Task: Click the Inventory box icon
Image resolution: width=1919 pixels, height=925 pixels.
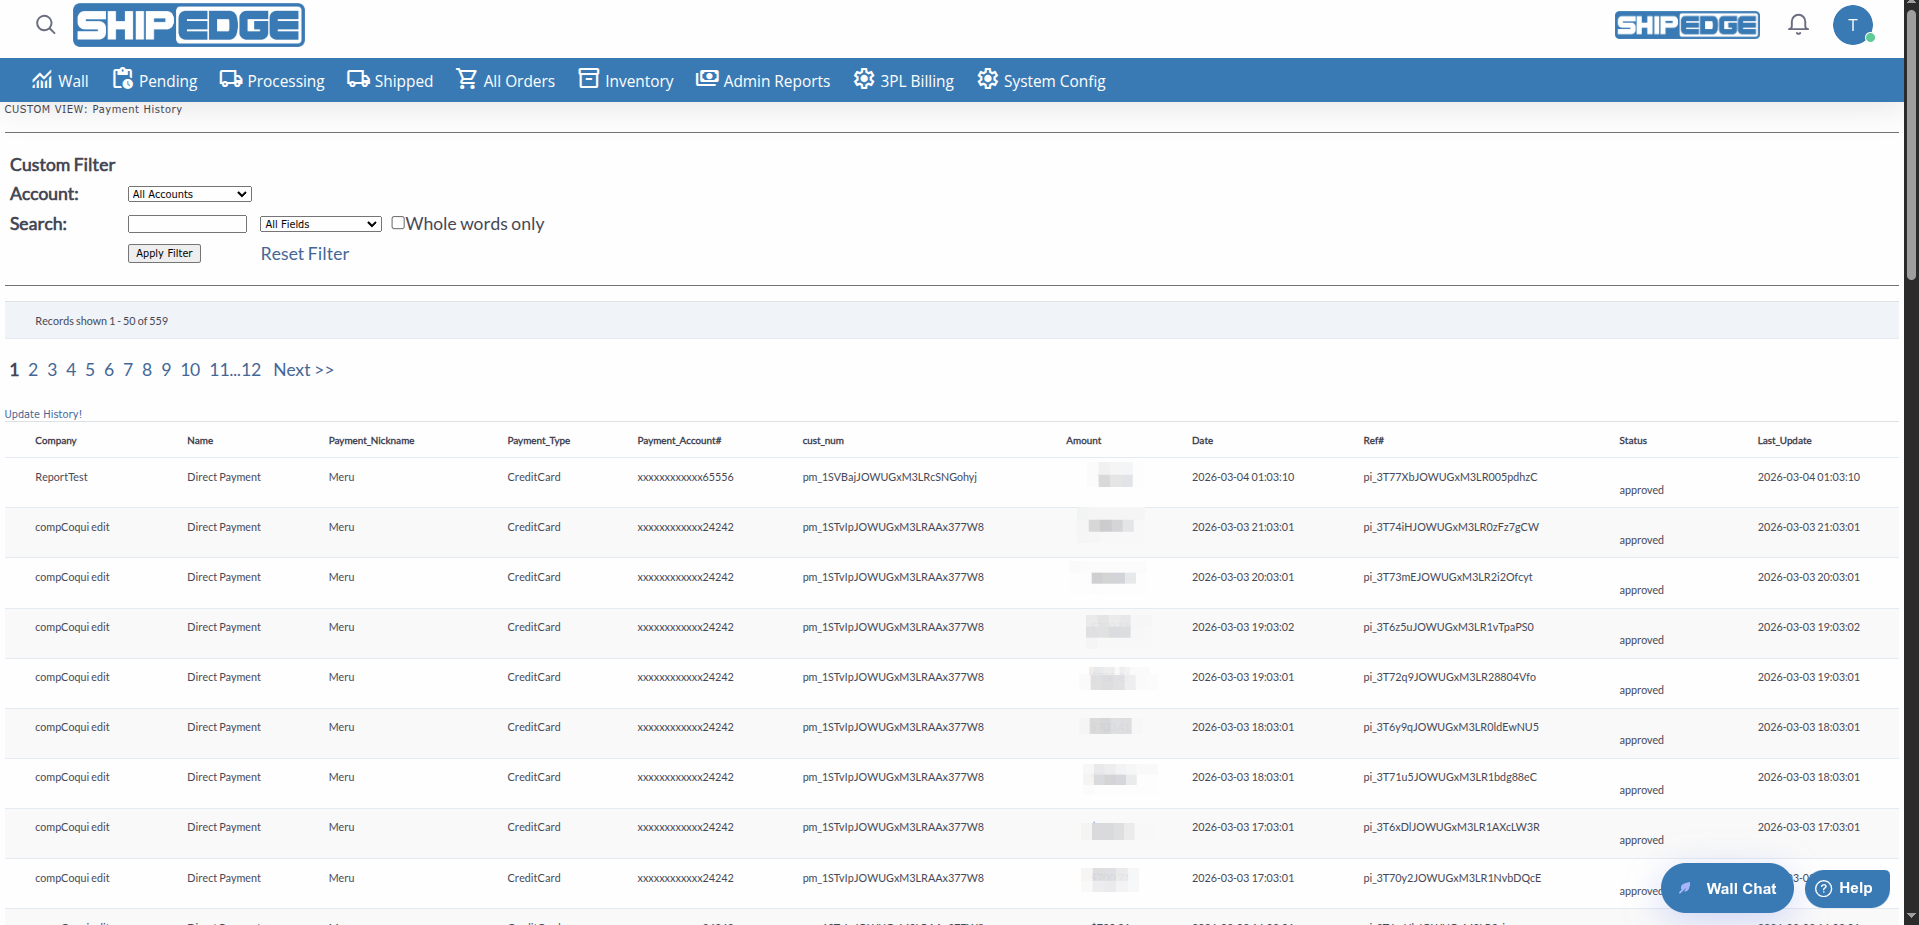Action: pos(589,79)
